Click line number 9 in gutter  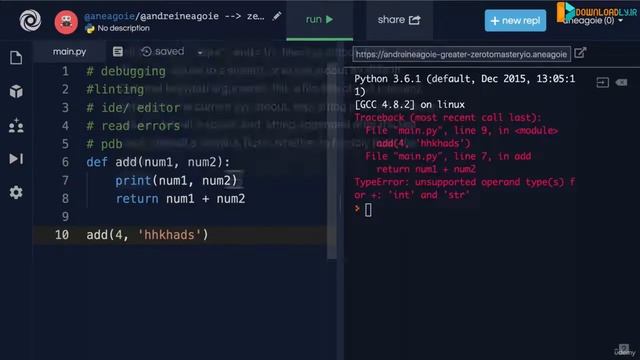[x=65, y=216]
